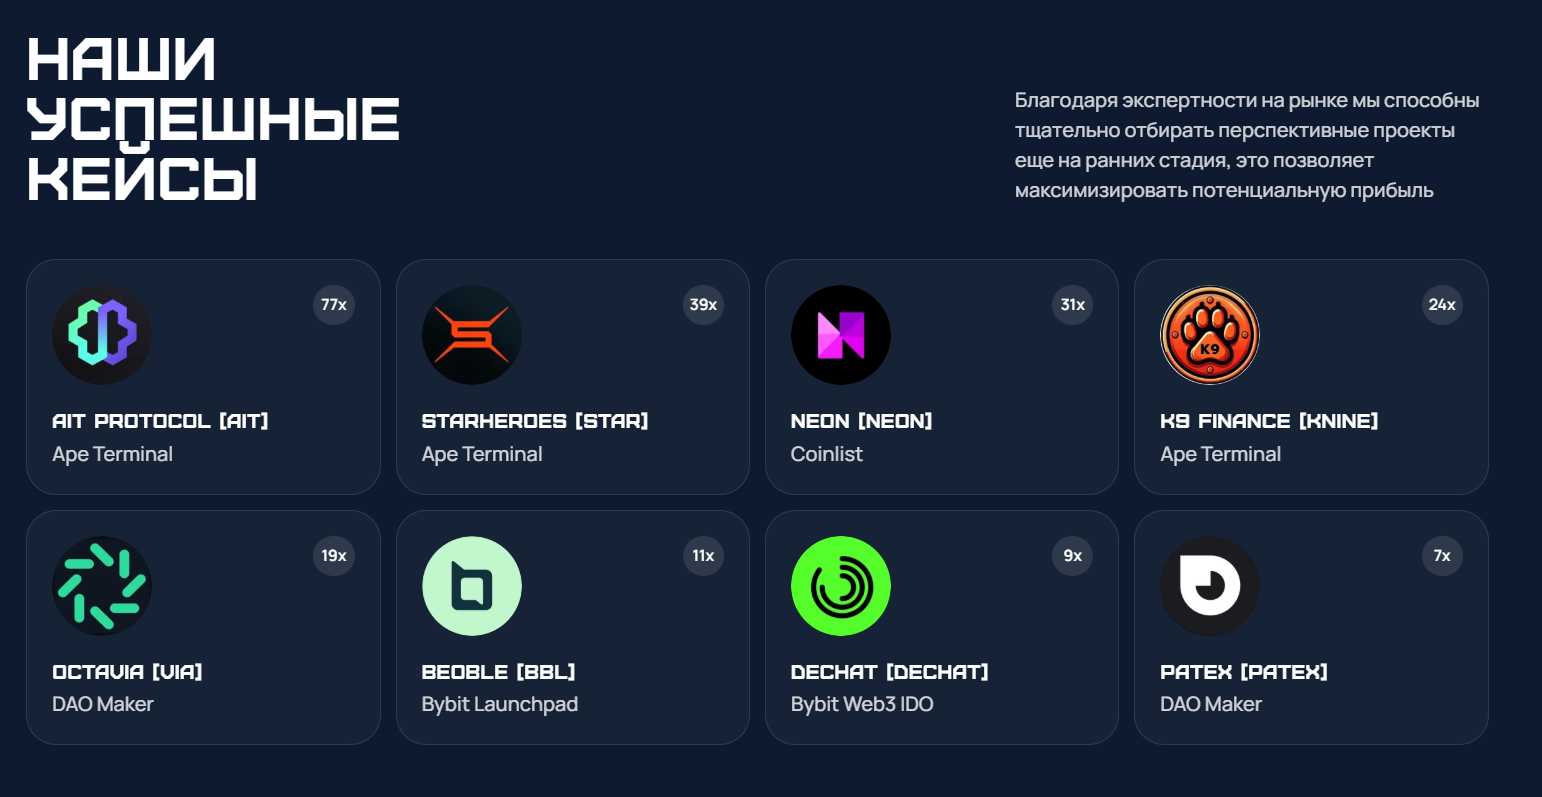
Task: Open the OCTAVIA [VIA] card title
Action: coord(127,672)
